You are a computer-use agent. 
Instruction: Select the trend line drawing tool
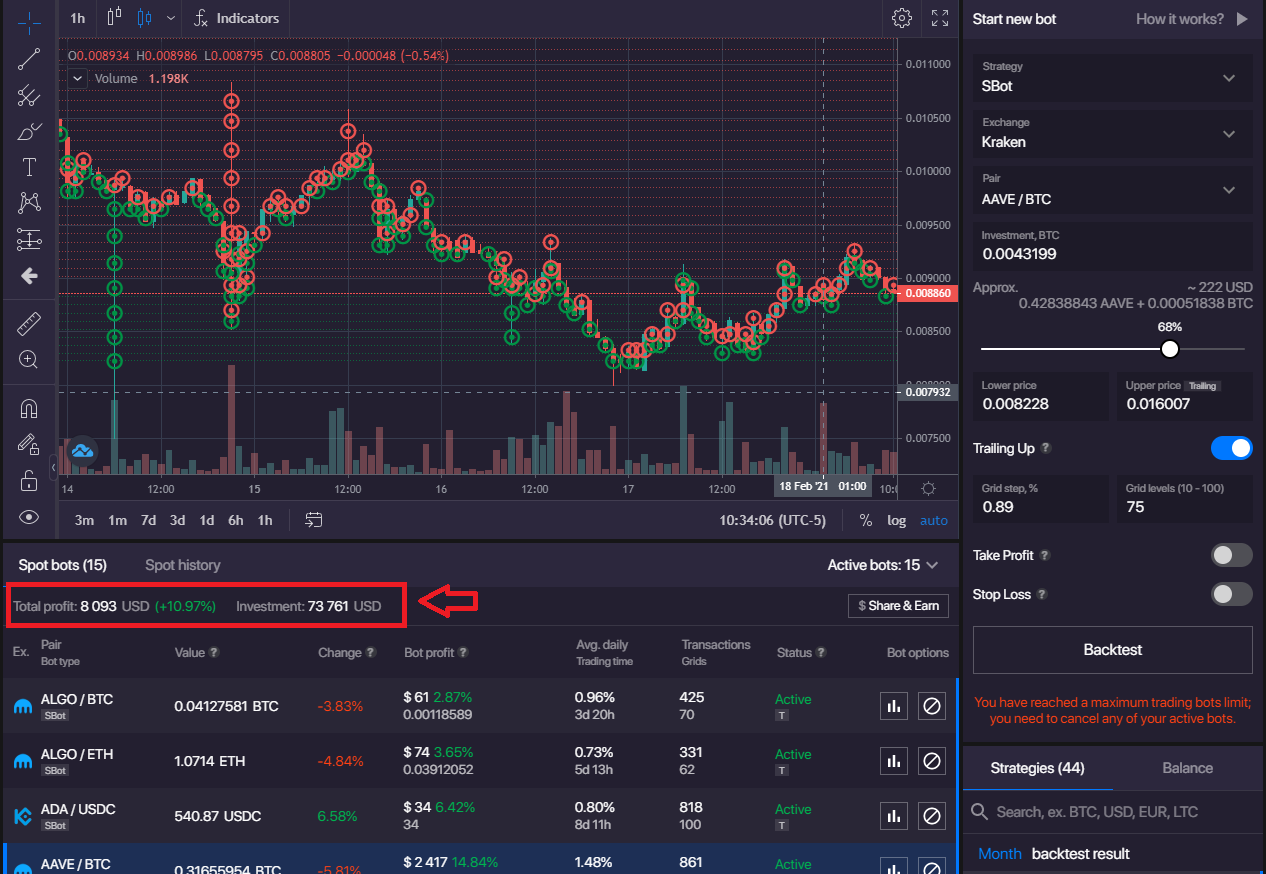(29, 59)
